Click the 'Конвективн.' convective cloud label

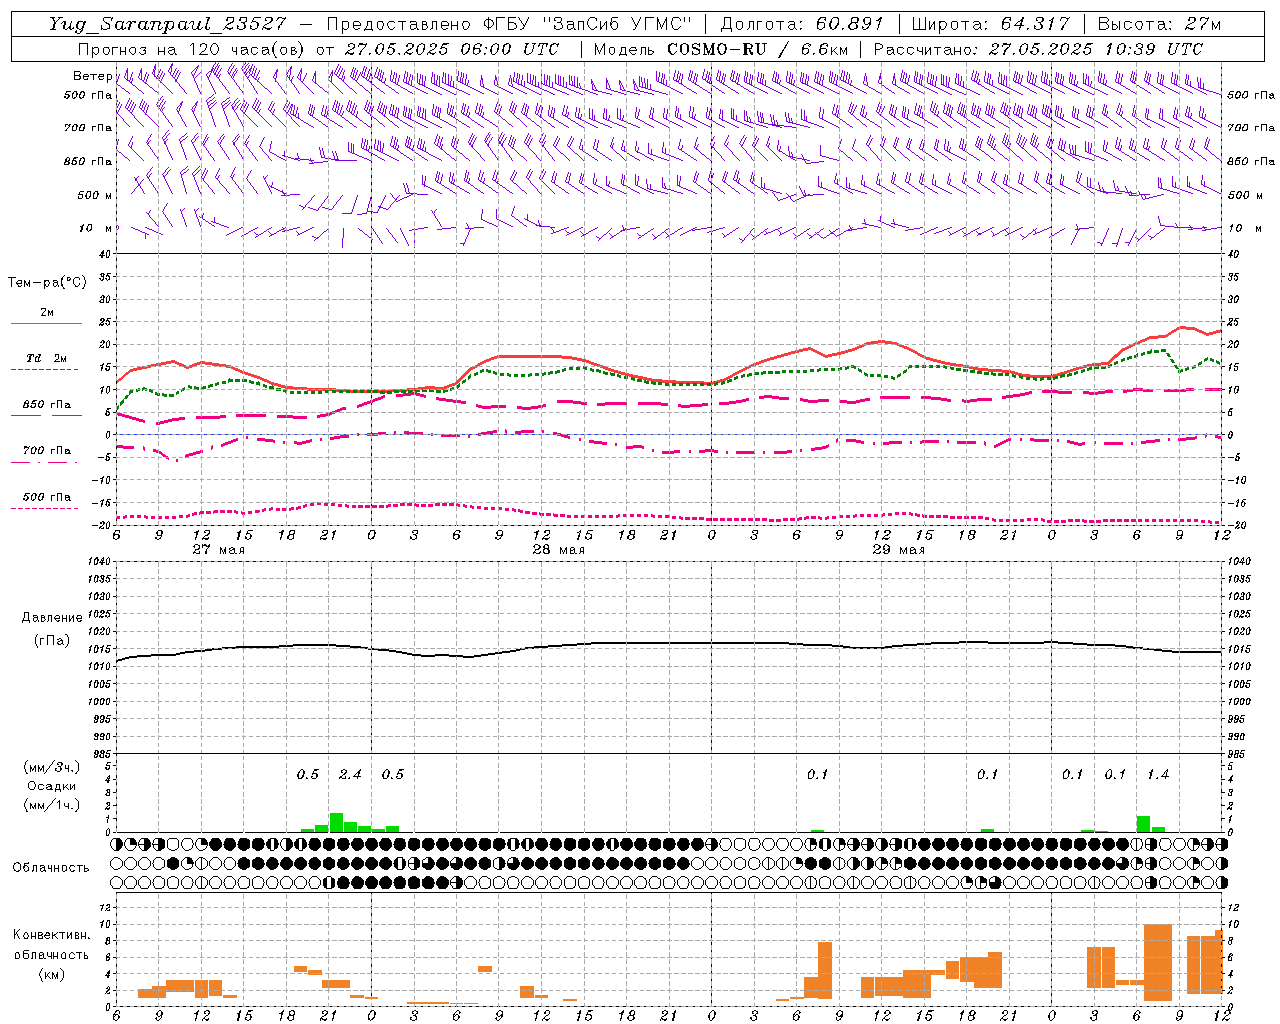click(x=51, y=935)
